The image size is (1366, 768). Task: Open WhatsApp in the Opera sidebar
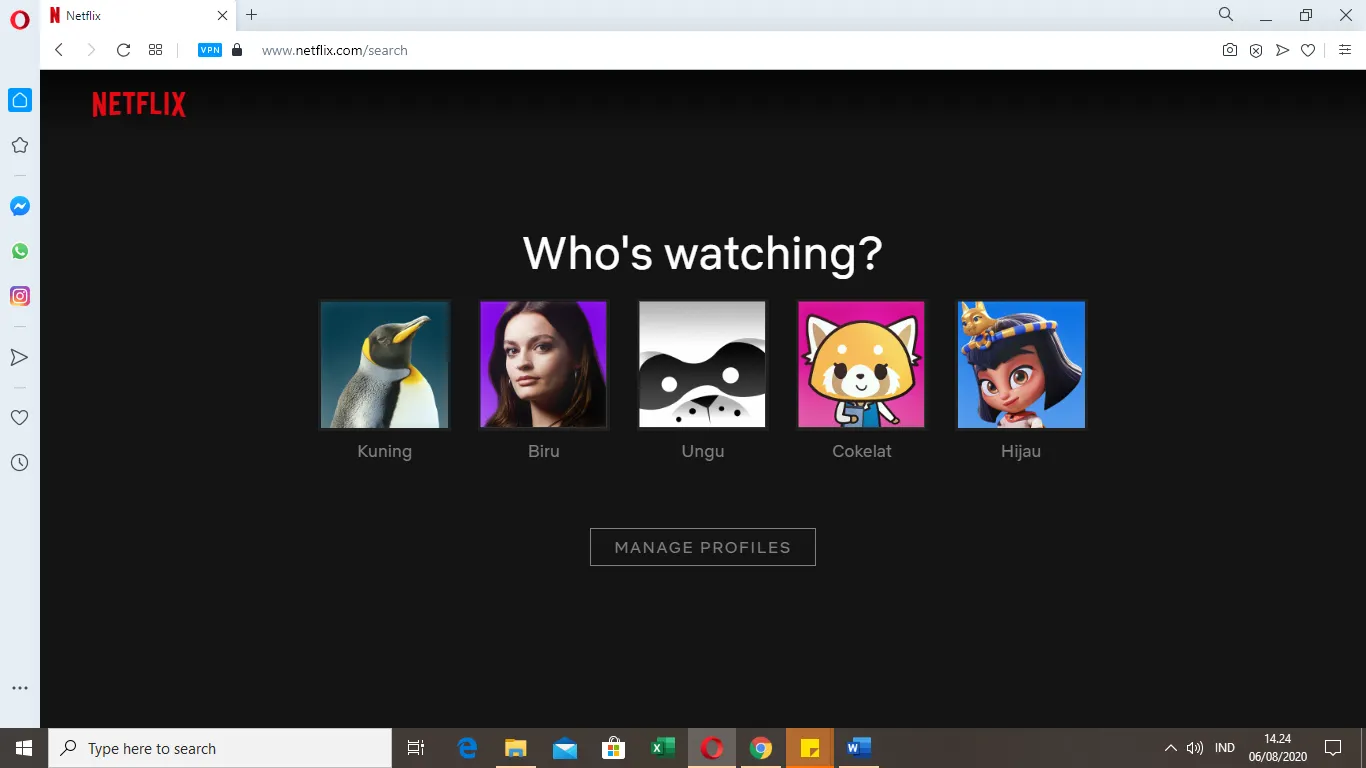tap(20, 251)
